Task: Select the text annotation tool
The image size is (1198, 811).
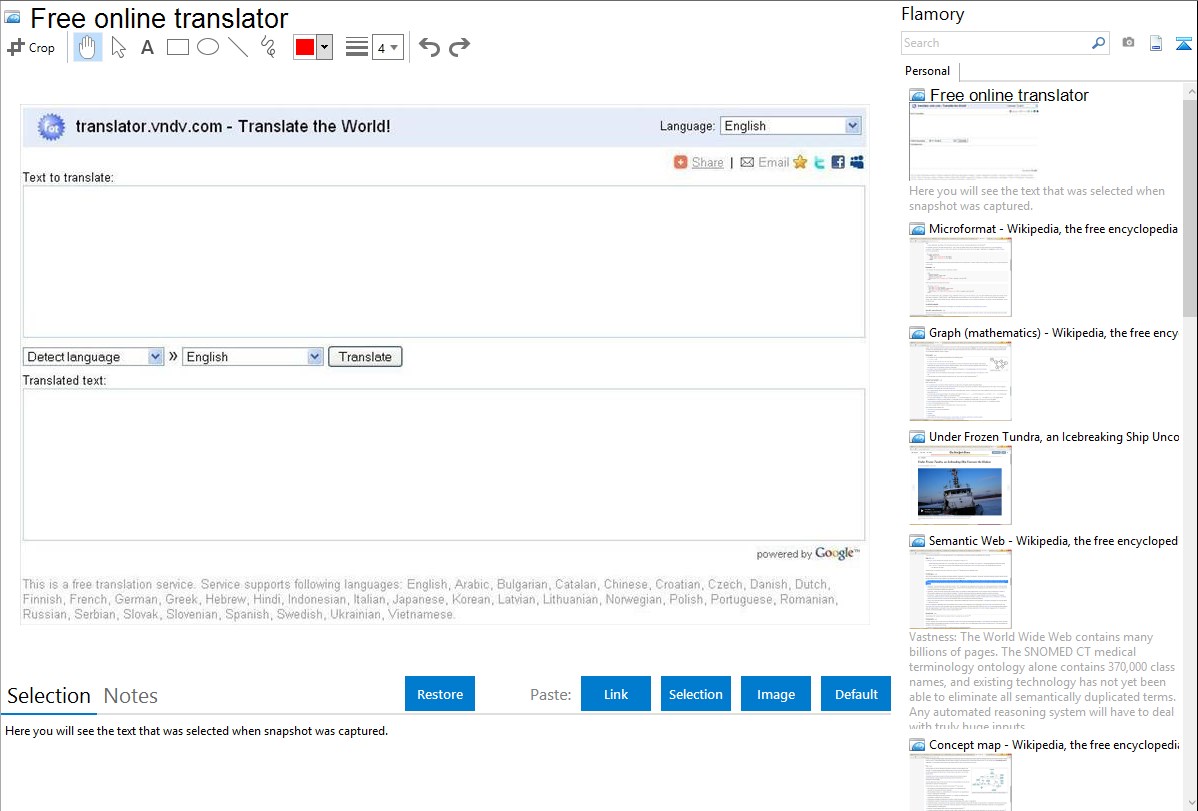Action: (x=147, y=47)
